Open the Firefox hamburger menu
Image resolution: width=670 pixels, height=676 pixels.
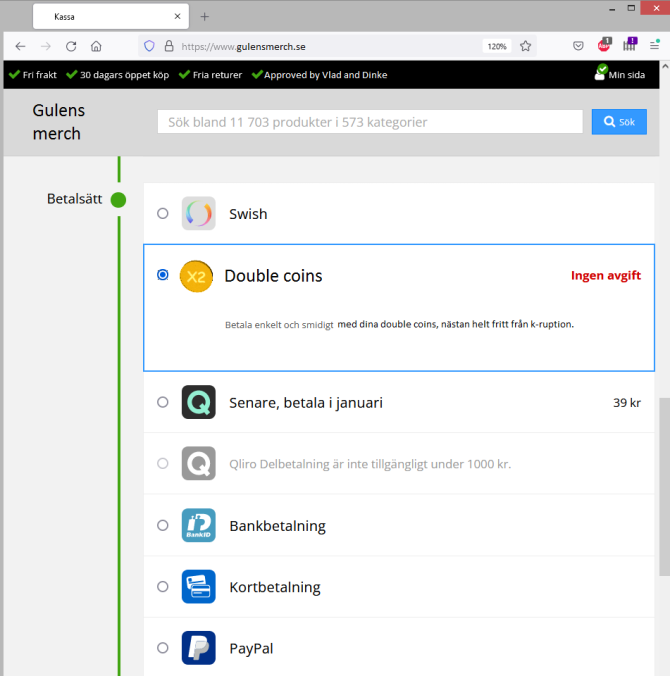click(654, 46)
